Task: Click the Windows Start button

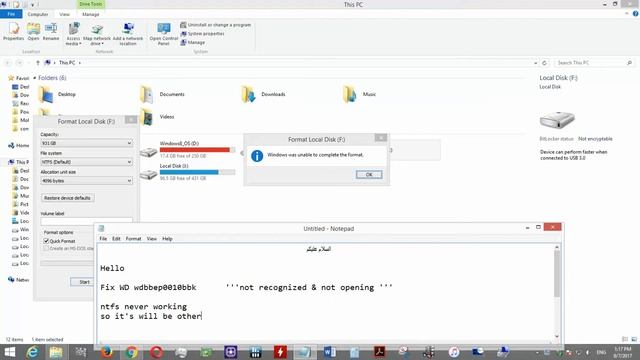Action: click(9, 352)
